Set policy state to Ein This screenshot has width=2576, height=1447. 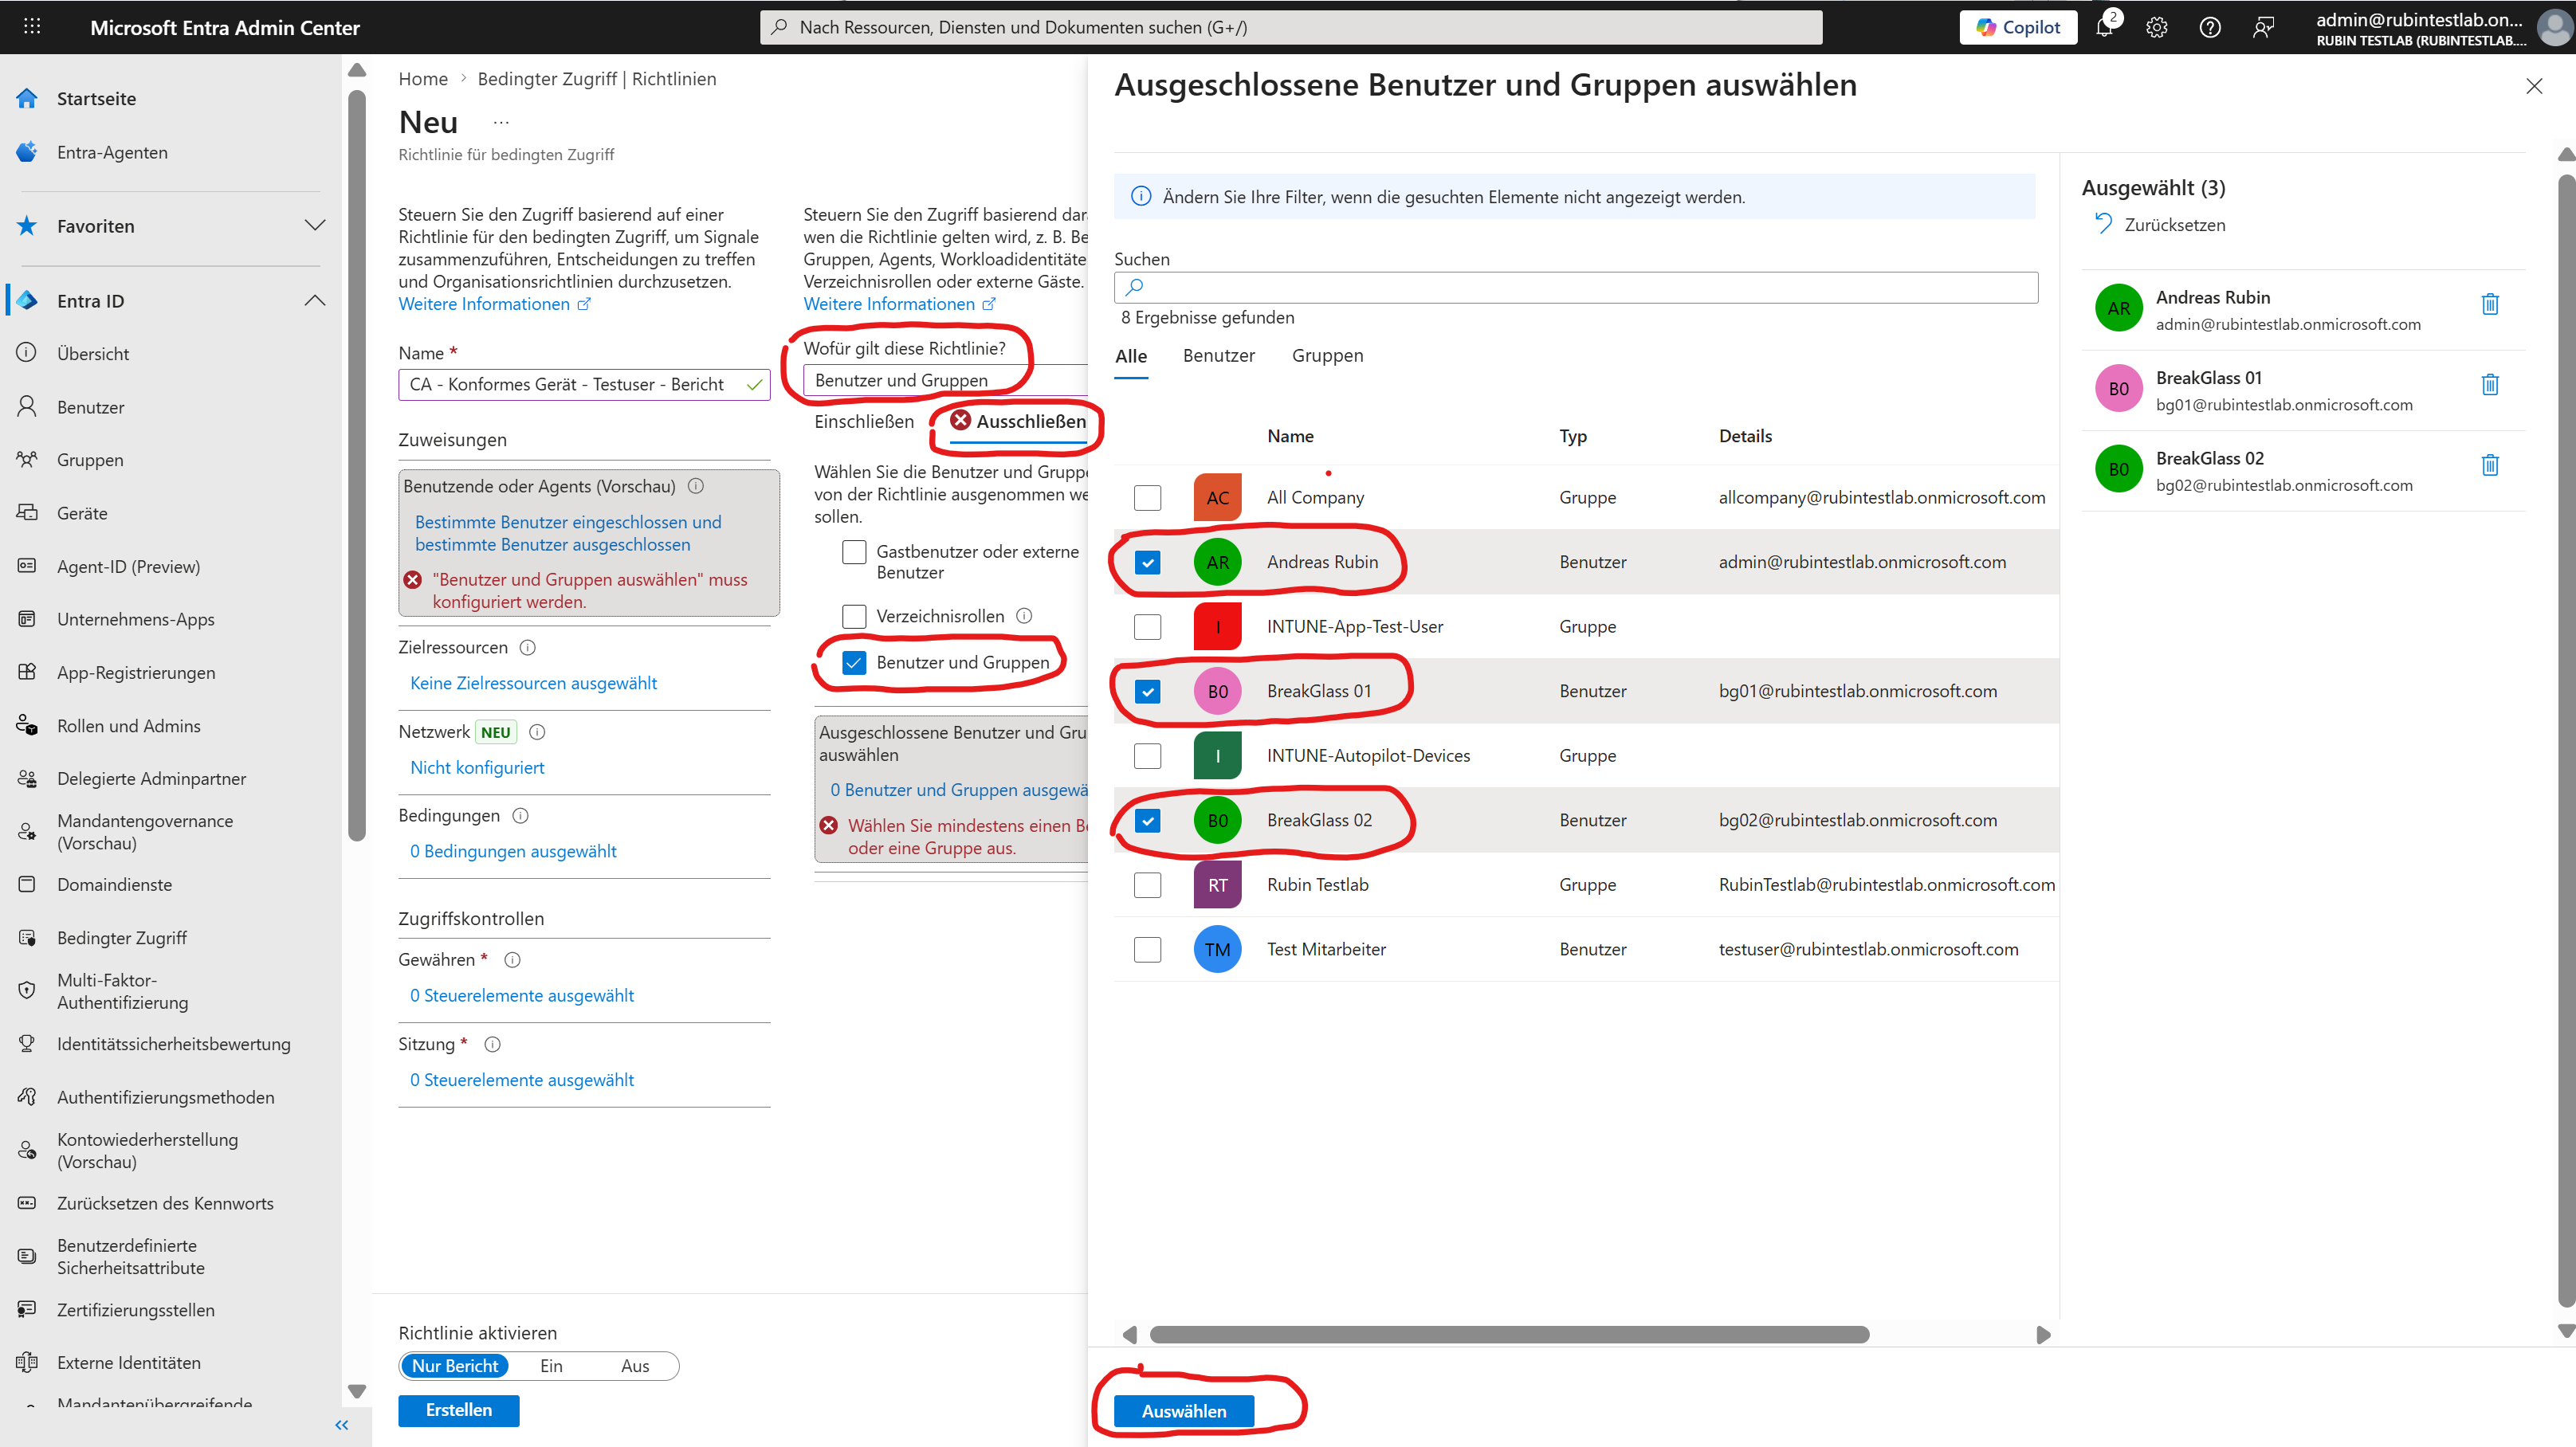[551, 1366]
